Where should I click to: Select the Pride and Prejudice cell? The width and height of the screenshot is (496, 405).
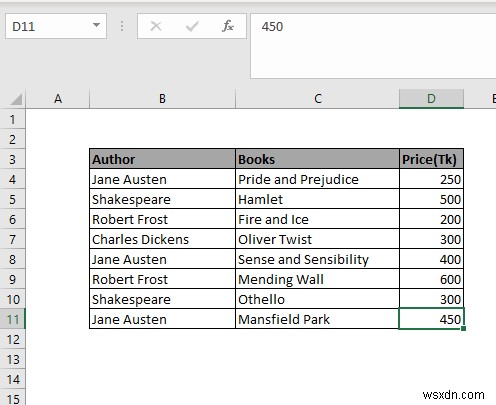(317, 179)
